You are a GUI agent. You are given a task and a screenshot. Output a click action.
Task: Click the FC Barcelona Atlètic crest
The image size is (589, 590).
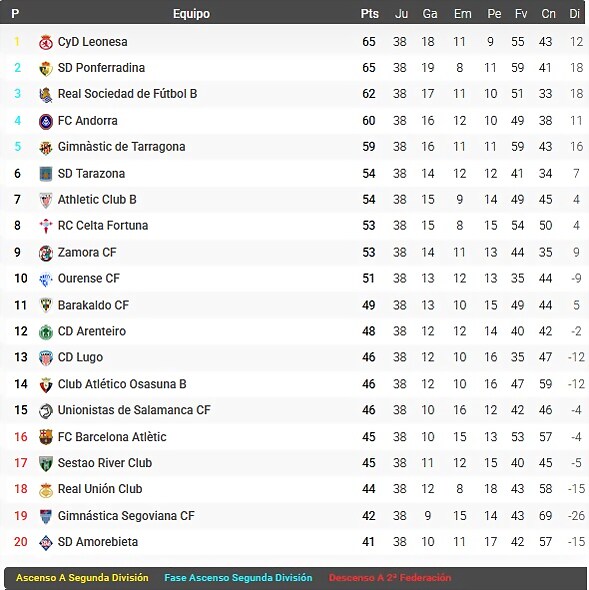click(x=46, y=437)
